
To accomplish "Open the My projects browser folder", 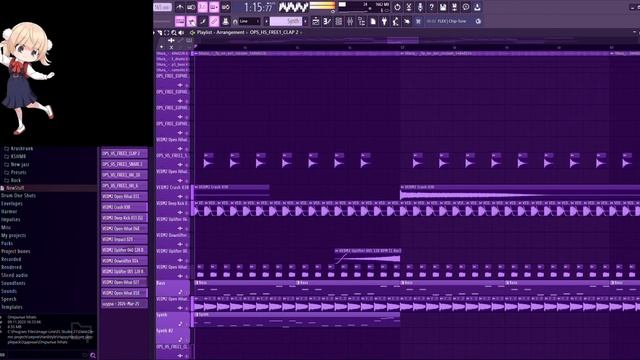I will tap(13, 236).
